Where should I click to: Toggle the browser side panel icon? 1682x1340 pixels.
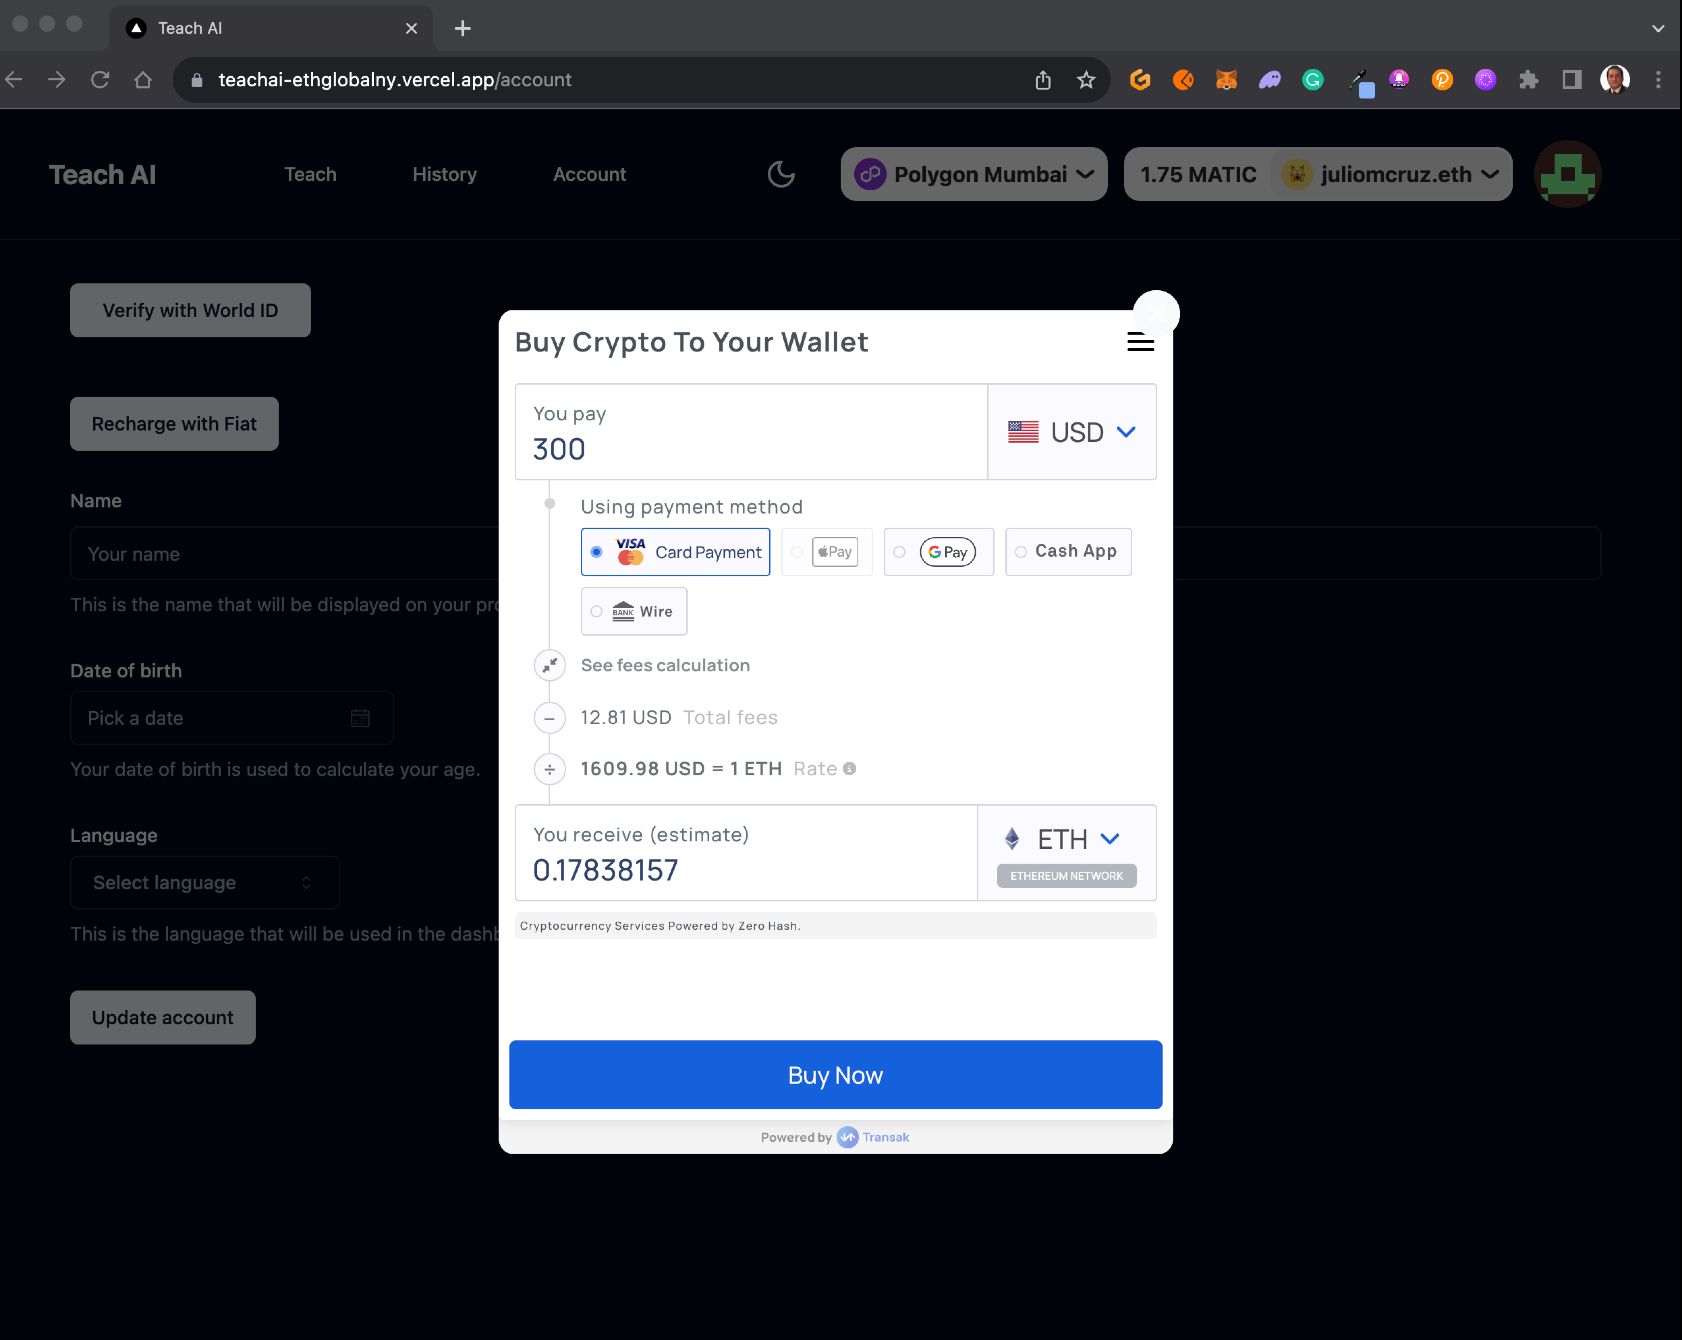tap(1572, 80)
